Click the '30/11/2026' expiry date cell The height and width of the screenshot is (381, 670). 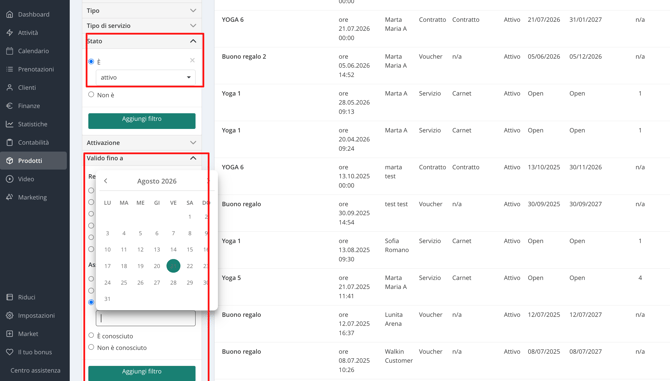585,167
